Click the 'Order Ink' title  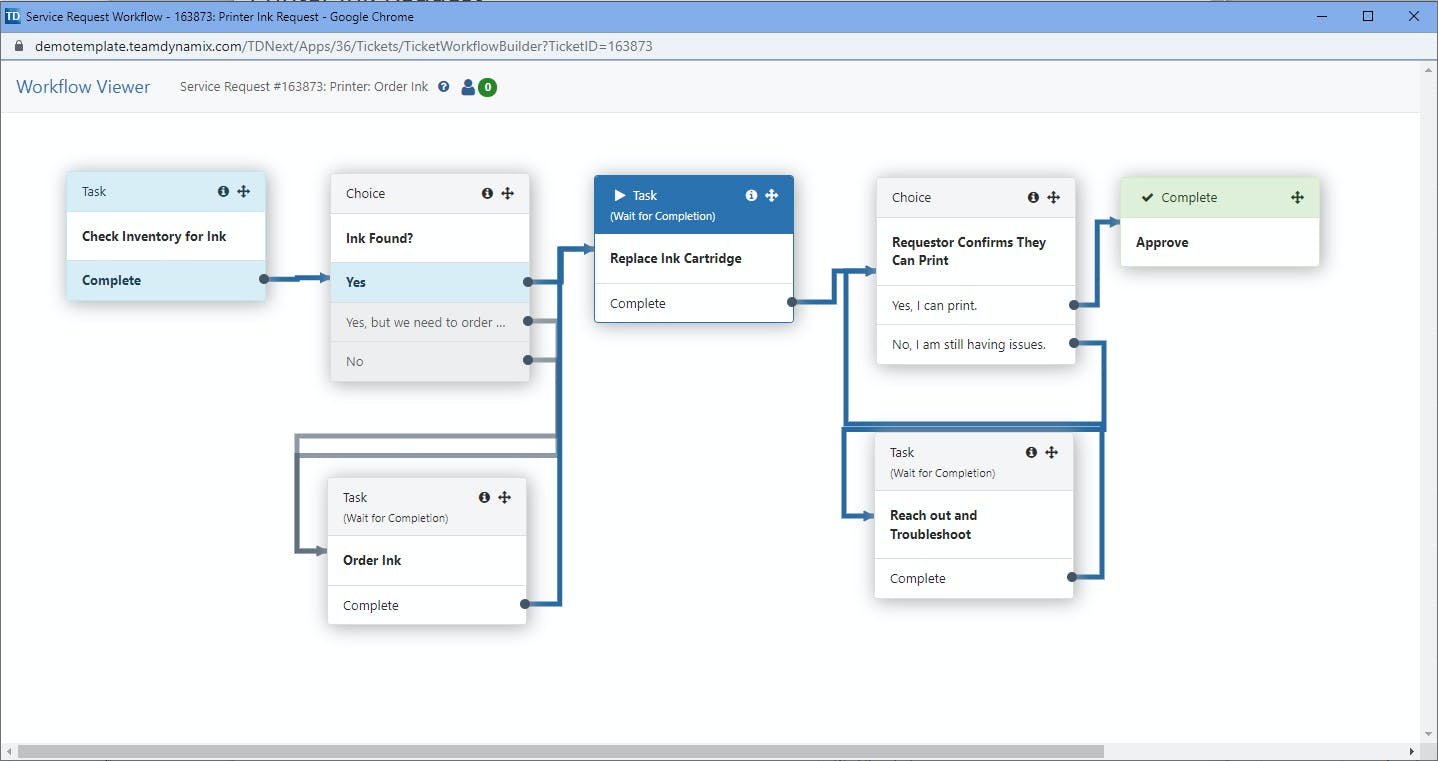(372, 560)
